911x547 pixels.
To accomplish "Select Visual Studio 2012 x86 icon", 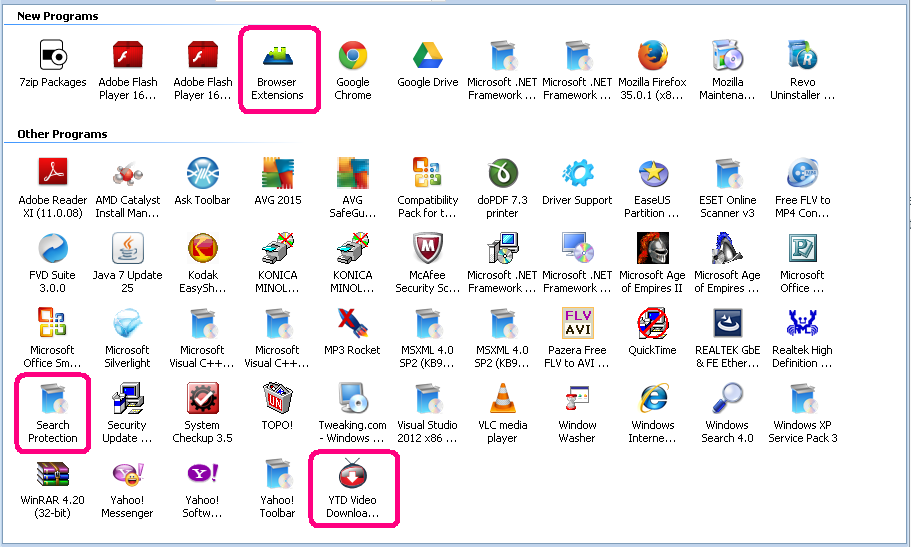I will (428, 398).
